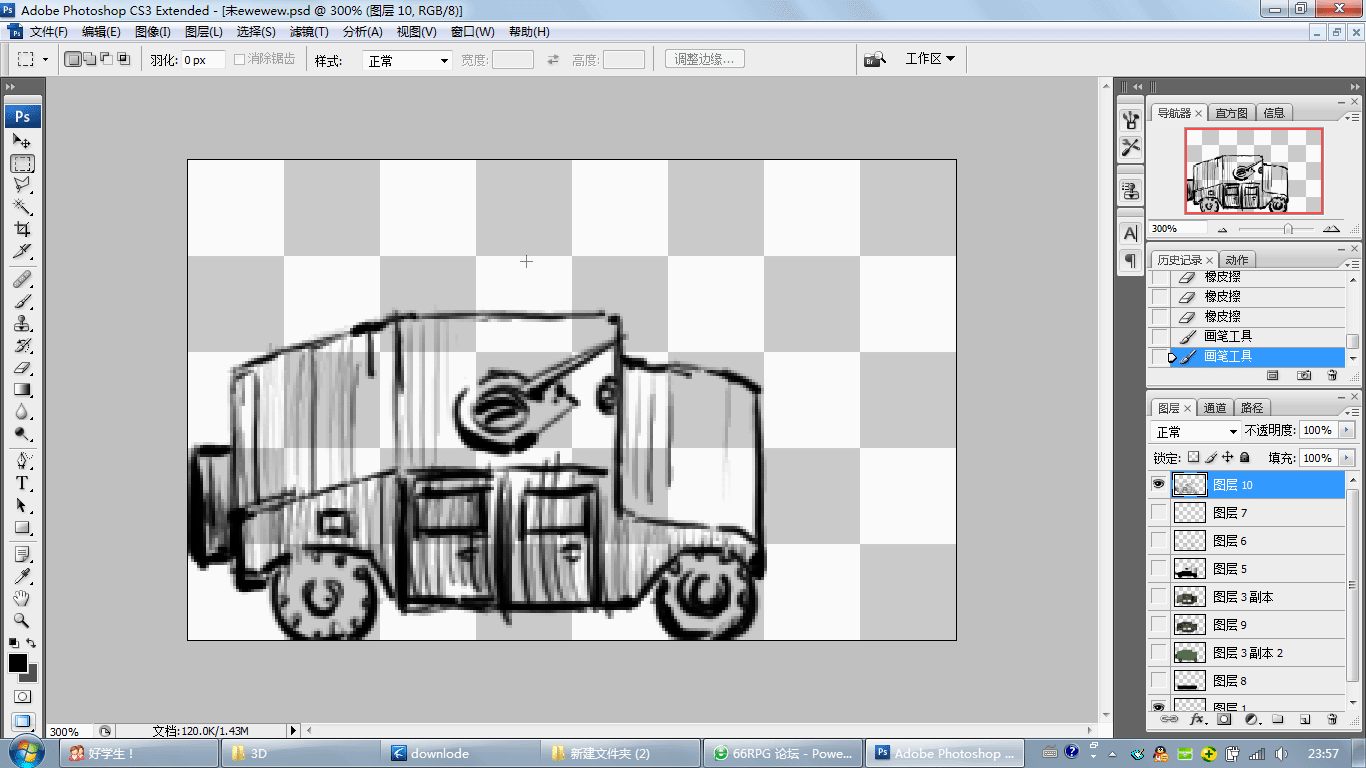Screen dimensions: 1366x768
Task: Pick the Eraser tool in the toolbox
Action: (22, 368)
